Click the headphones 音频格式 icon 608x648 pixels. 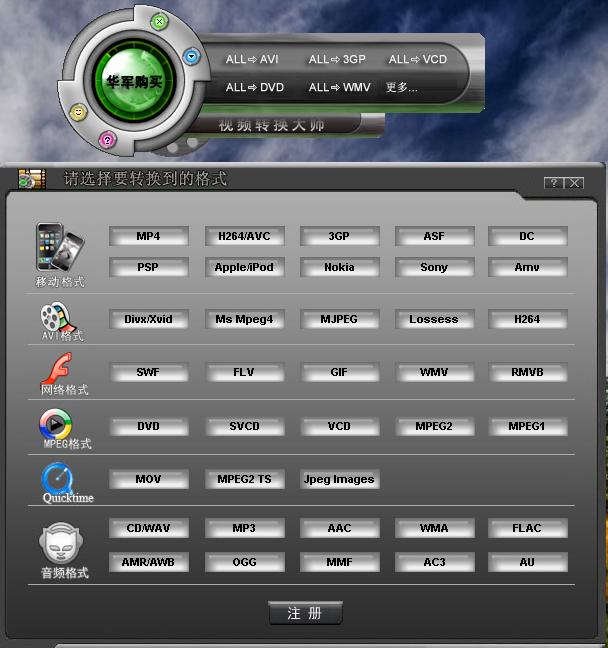[61, 543]
